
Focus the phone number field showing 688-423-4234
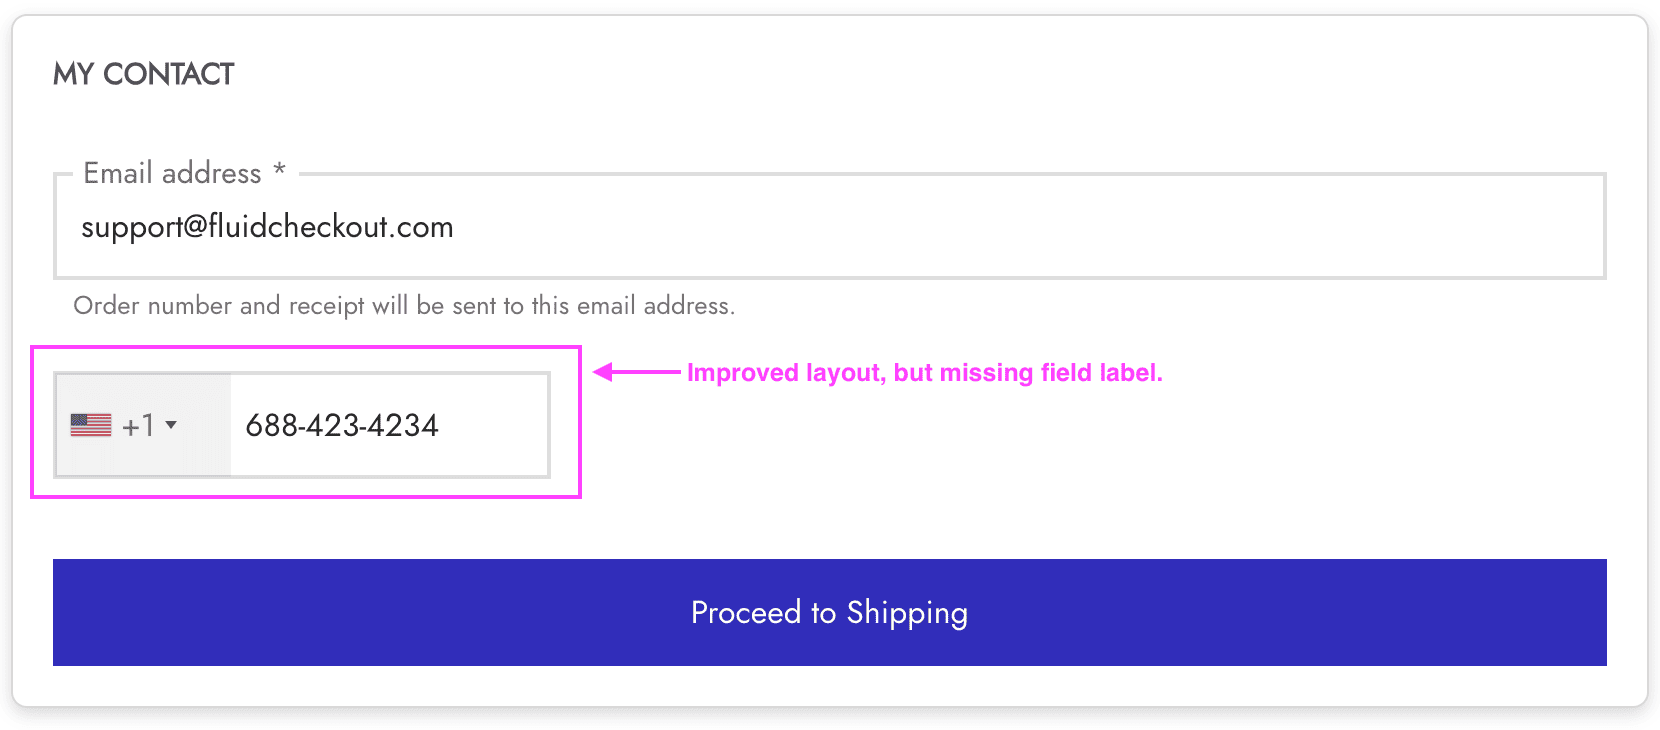(x=342, y=426)
